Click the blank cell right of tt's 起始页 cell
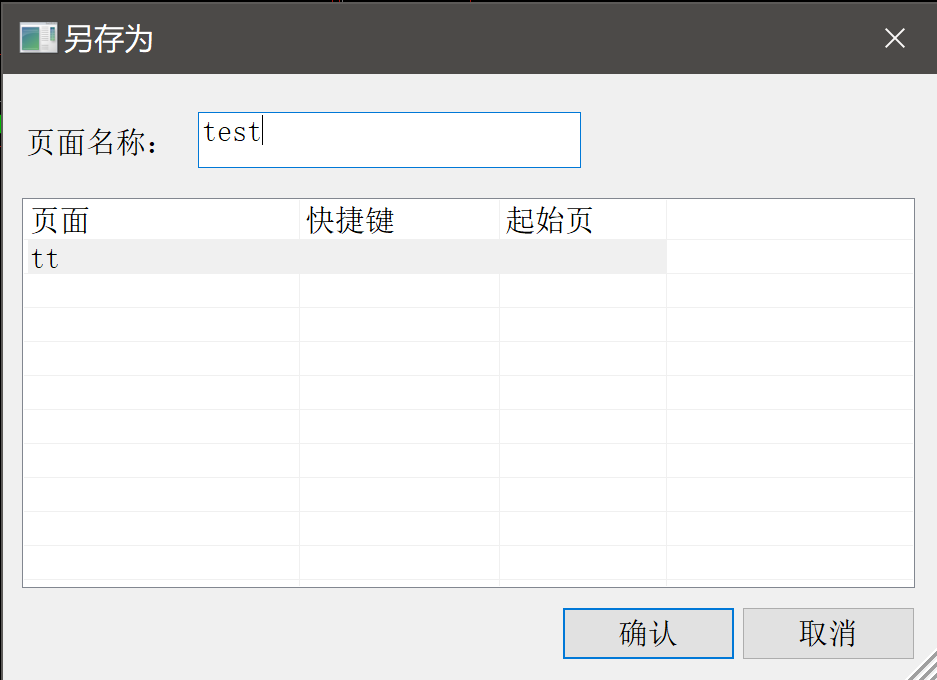Image resolution: width=937 pixels, height=680 pixels. 789,258
